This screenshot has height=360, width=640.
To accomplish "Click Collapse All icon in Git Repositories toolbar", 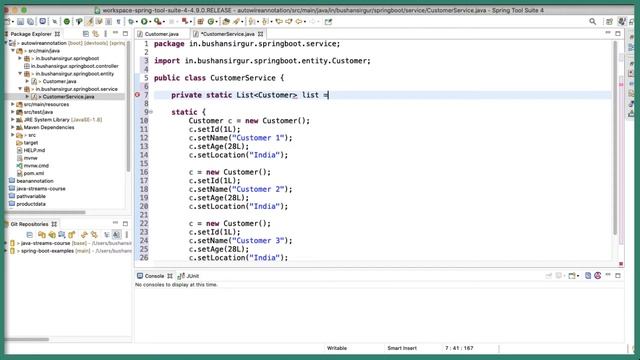I will (29, 235).
